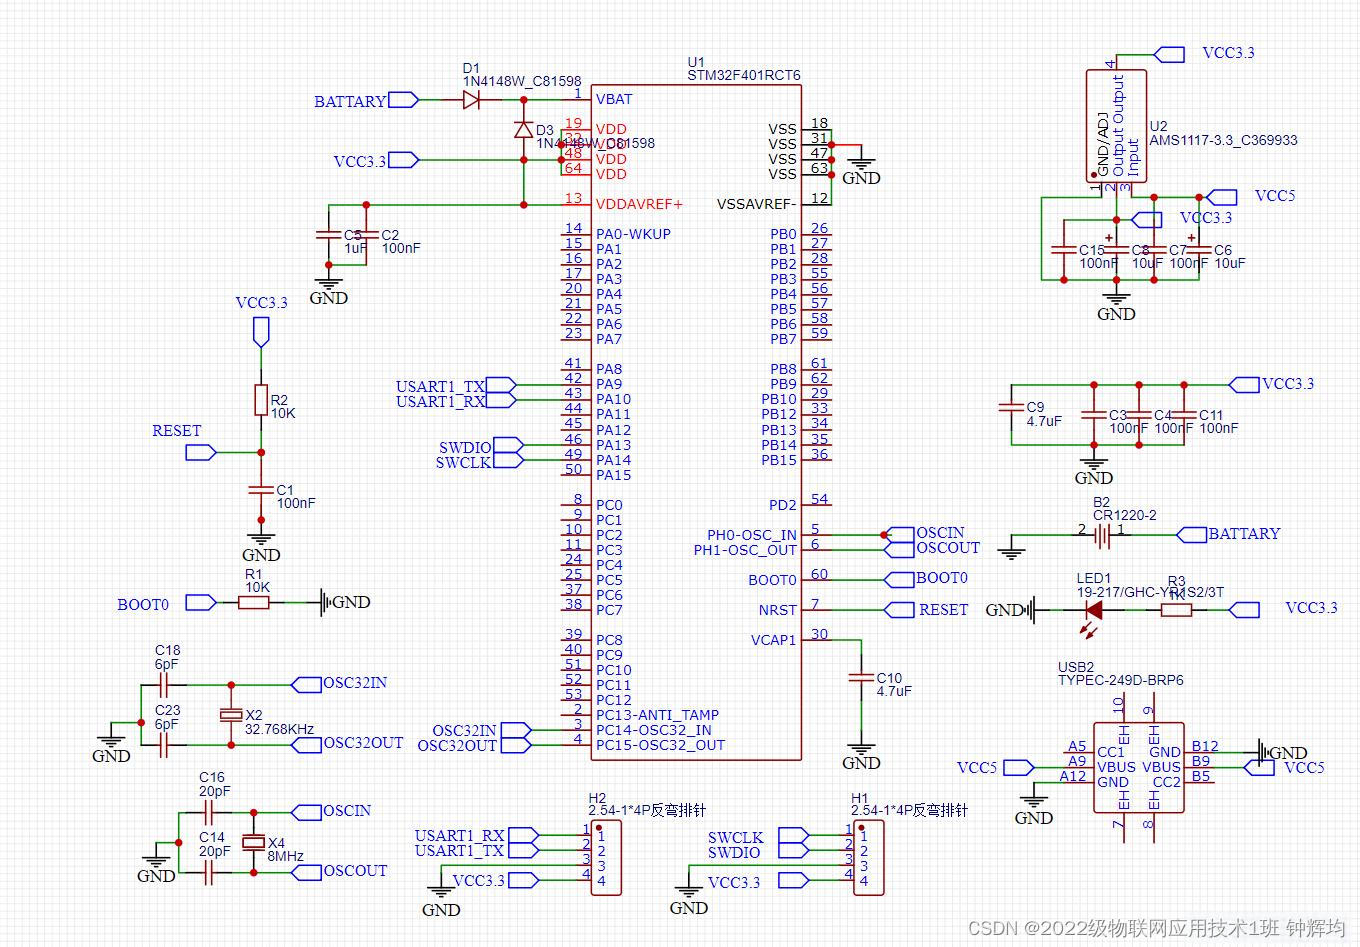The image size is (1360, 947).
Task: Select pull-up resistor R2 10K
Action: (x=261, y=400)
